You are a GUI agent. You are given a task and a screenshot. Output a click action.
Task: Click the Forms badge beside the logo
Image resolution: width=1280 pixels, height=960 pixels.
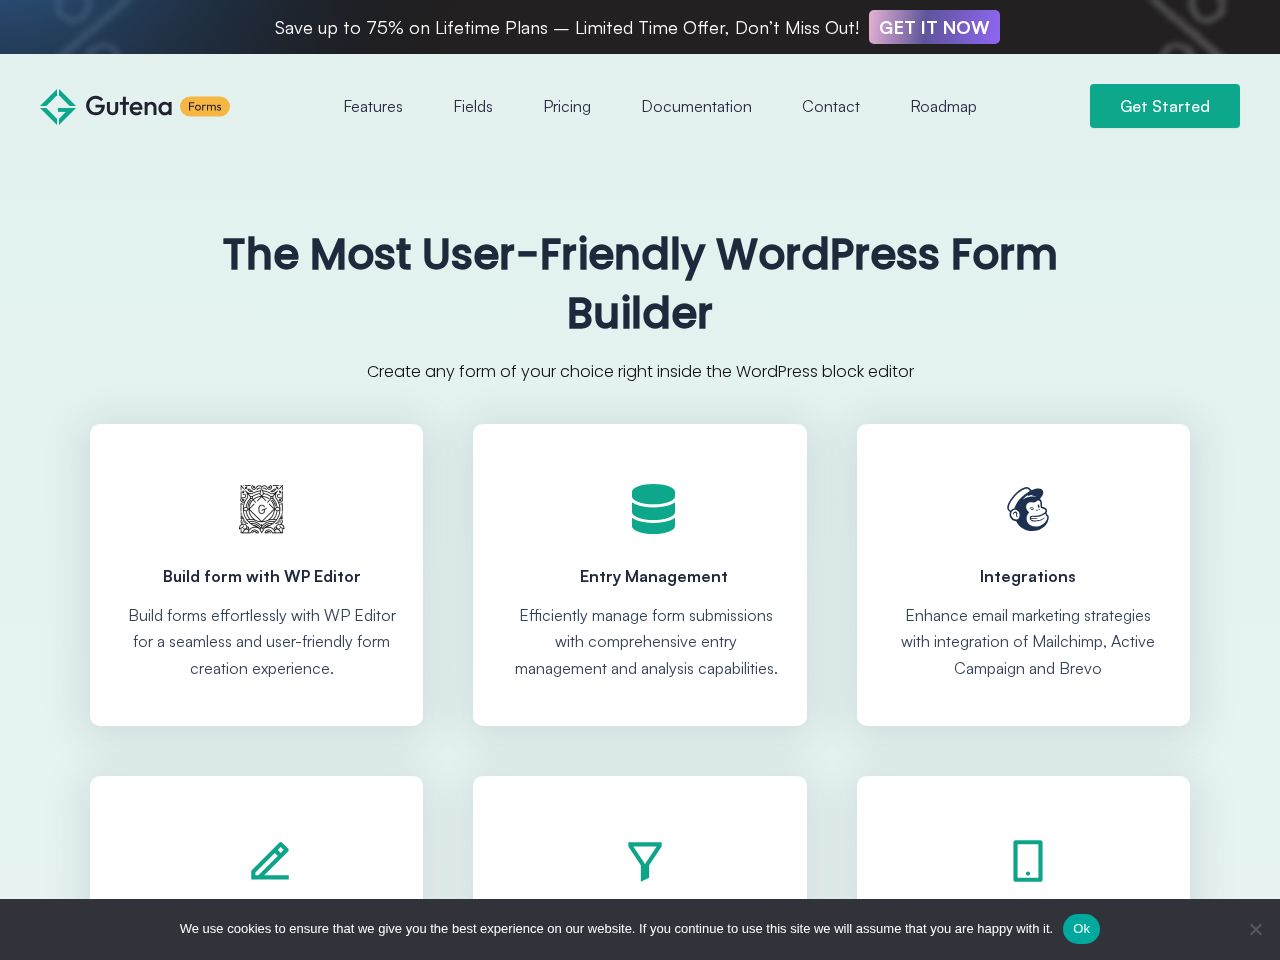205,106
